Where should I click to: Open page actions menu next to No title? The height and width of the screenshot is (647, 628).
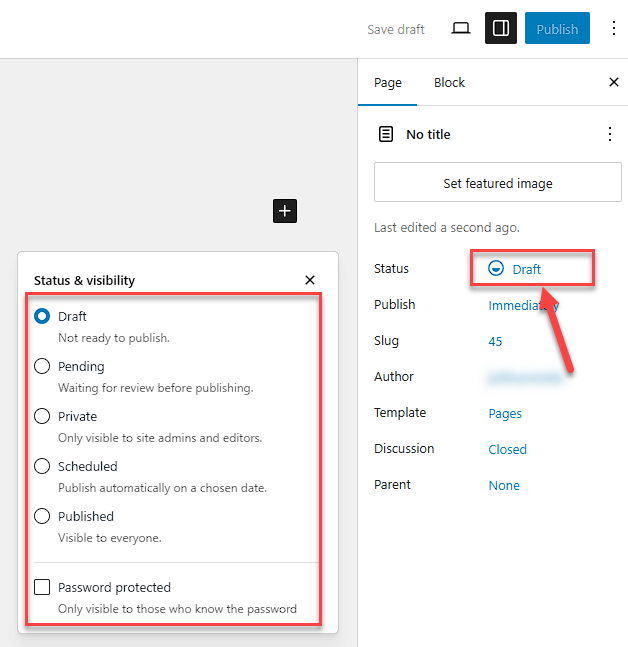610,134
